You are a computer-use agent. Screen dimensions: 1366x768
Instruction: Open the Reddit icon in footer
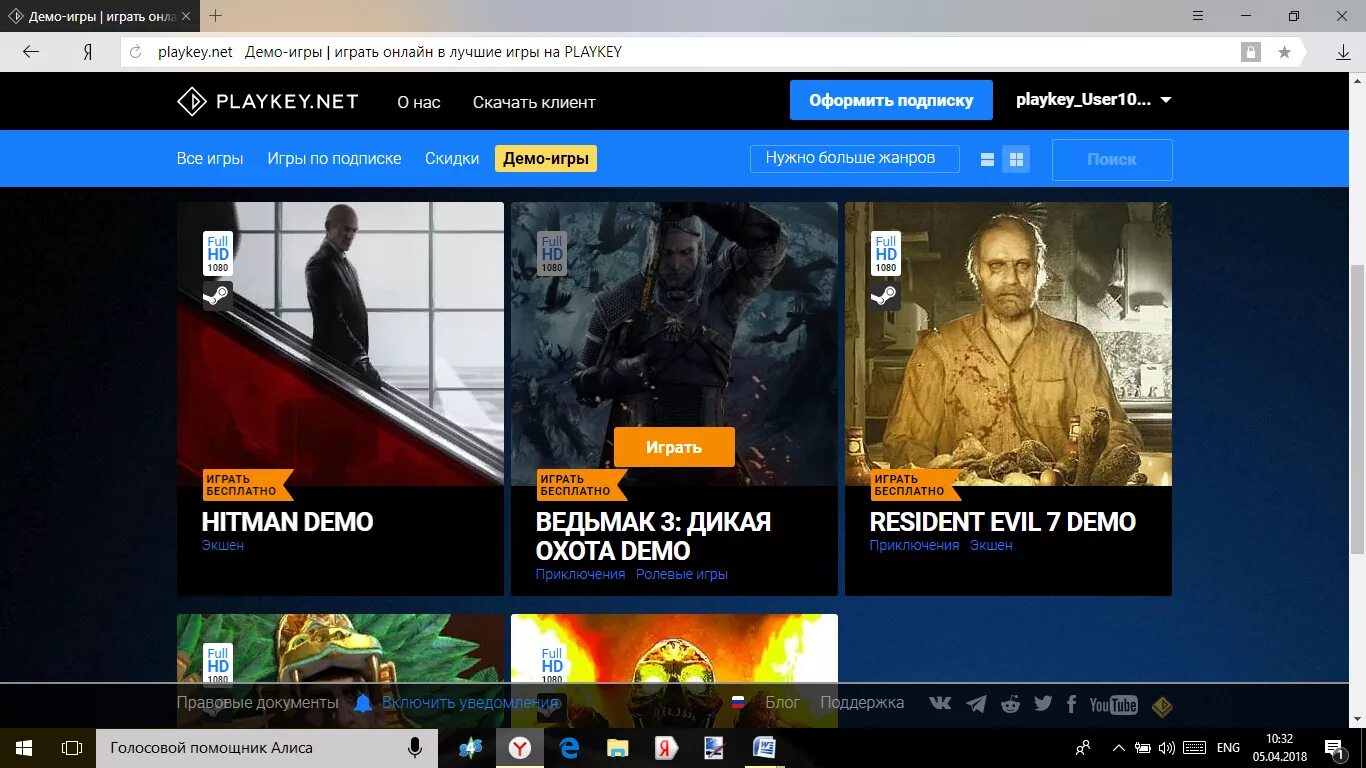(x=1010, y=703)
